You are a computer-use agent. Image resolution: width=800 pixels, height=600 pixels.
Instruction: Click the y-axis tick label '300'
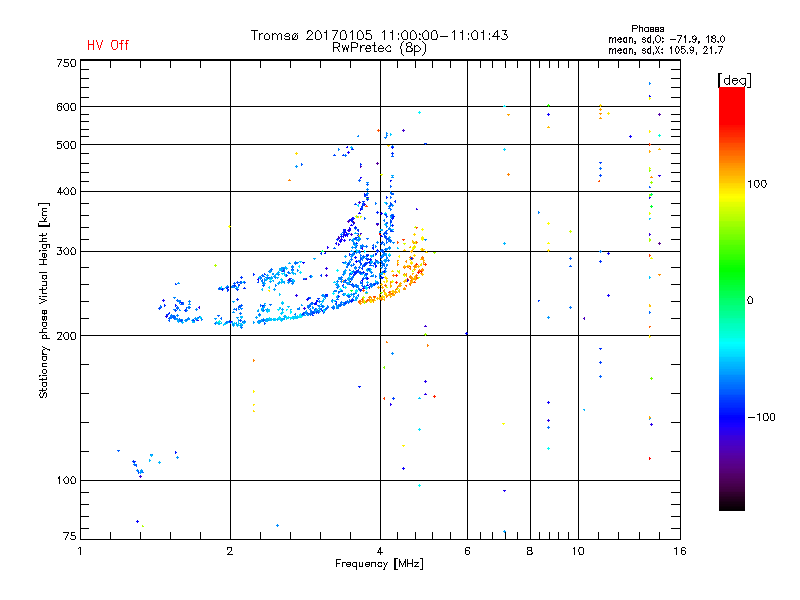point(66,251)
